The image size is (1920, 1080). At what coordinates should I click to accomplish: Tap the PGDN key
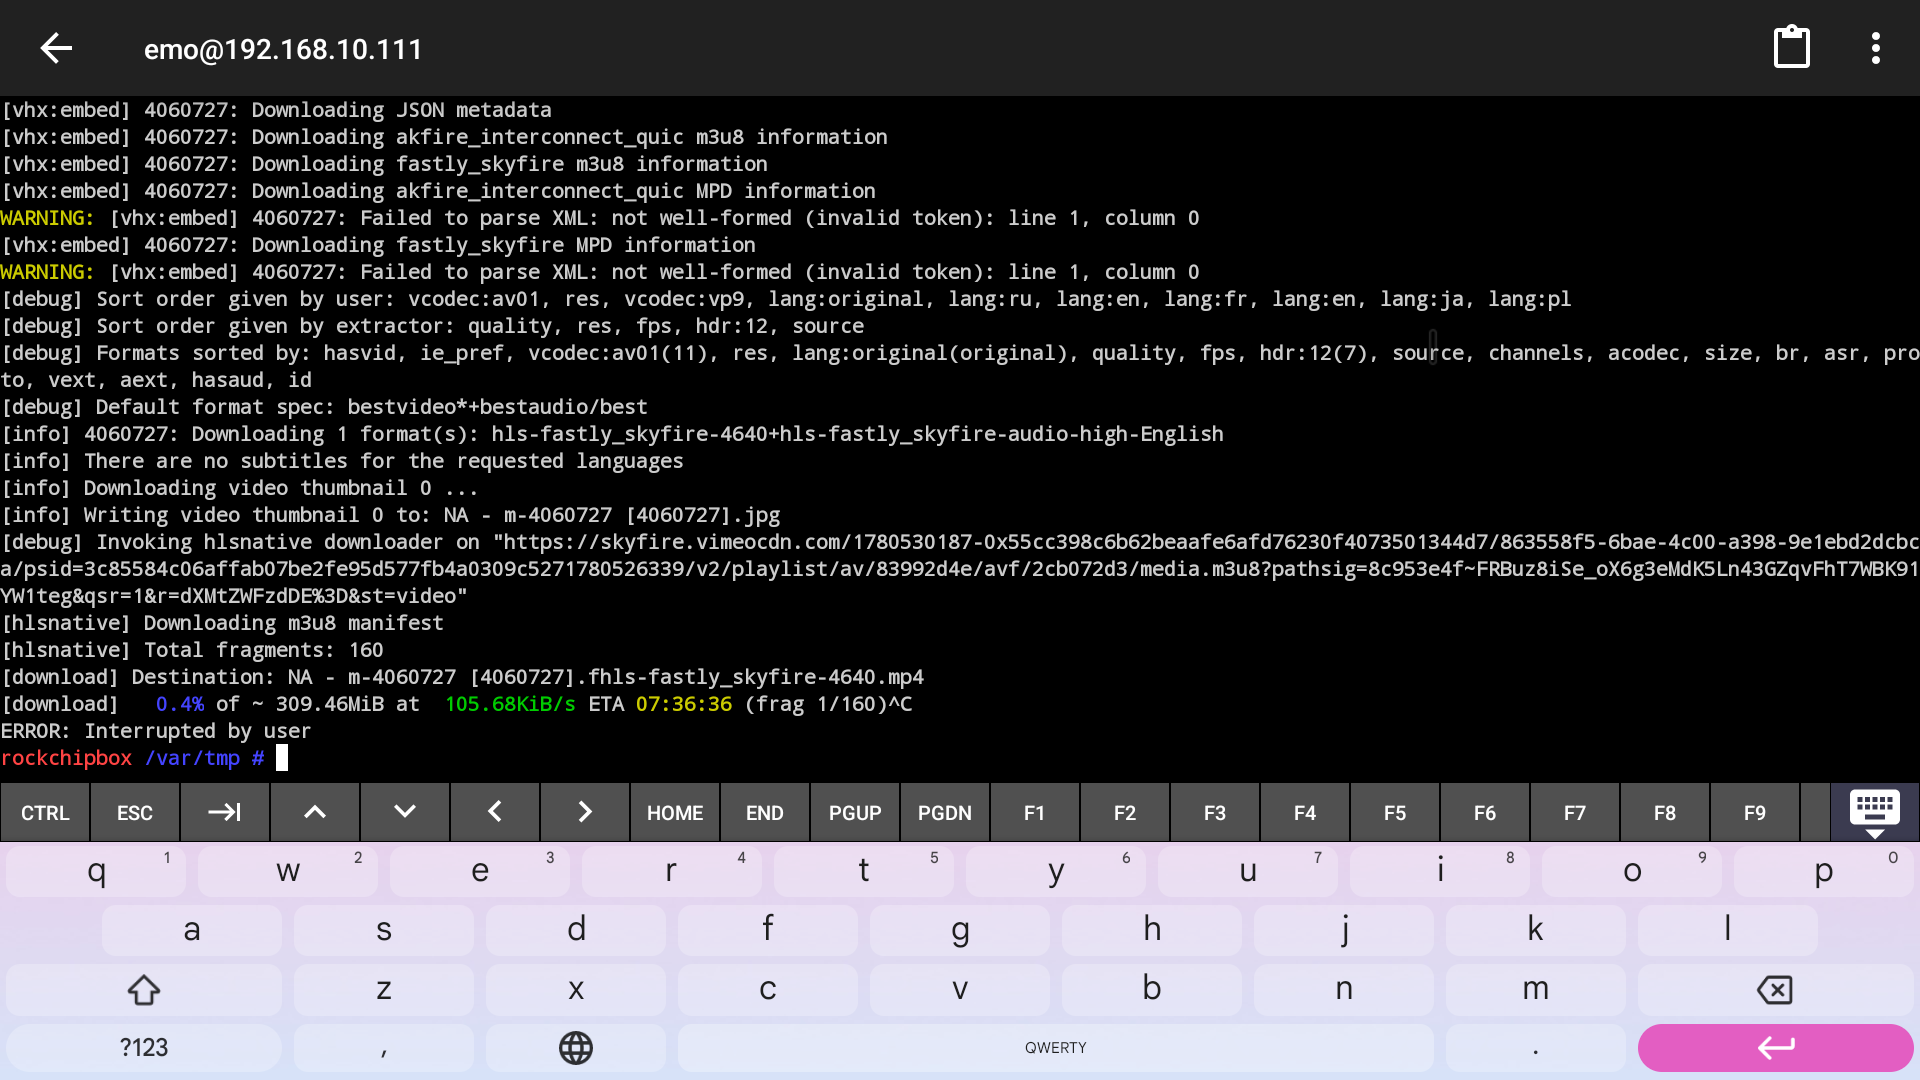pyautogui.click(x=945, y=813)
